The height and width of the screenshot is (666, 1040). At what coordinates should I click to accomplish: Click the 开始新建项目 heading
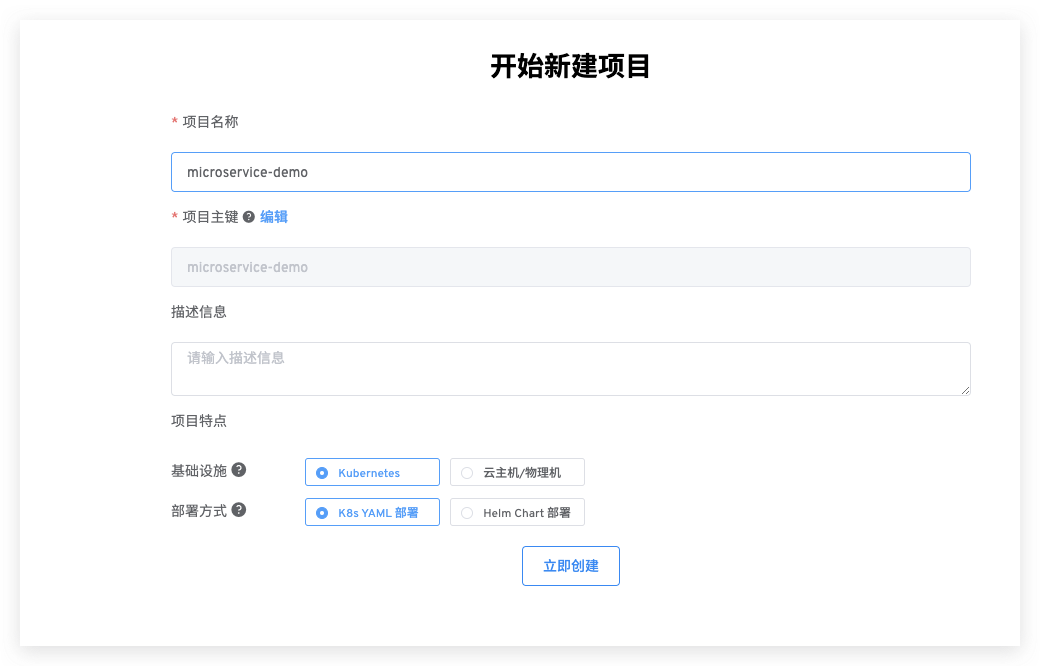coord(570,66)
